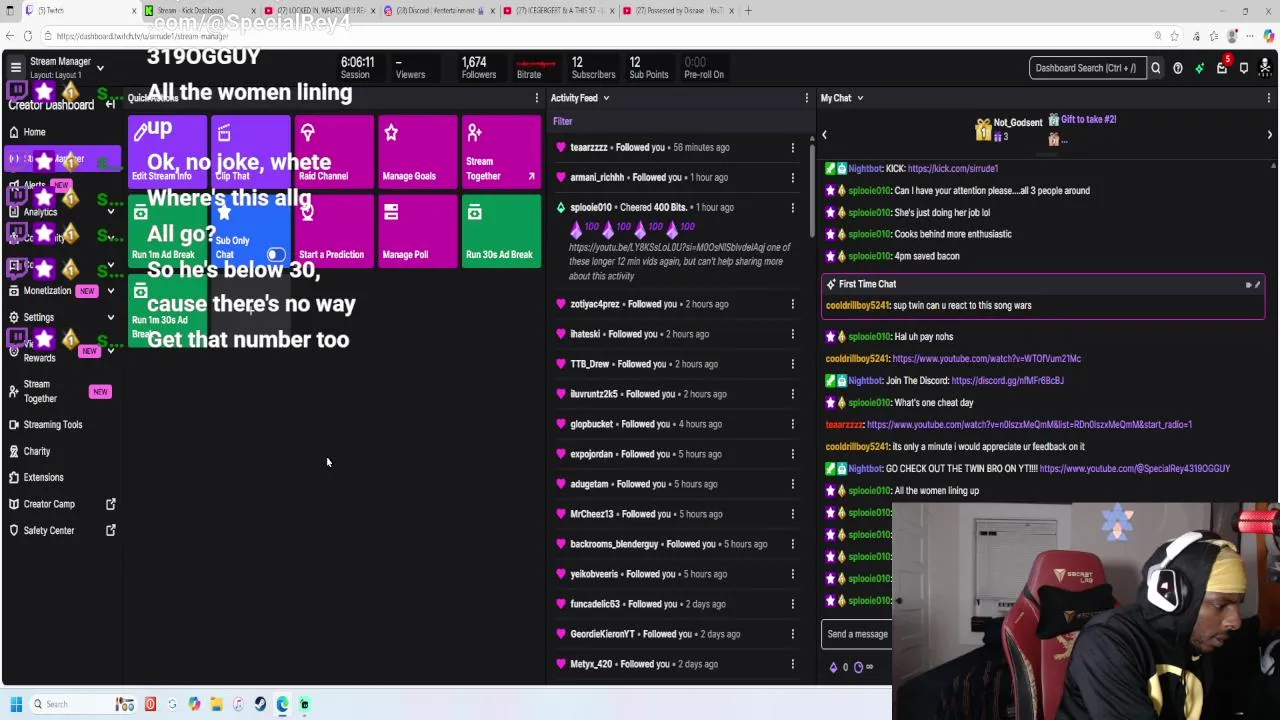The height and width of the screenshot is (720, 1280).
Task: Go to Home in sidebar
Action: (x=62, y=132)
